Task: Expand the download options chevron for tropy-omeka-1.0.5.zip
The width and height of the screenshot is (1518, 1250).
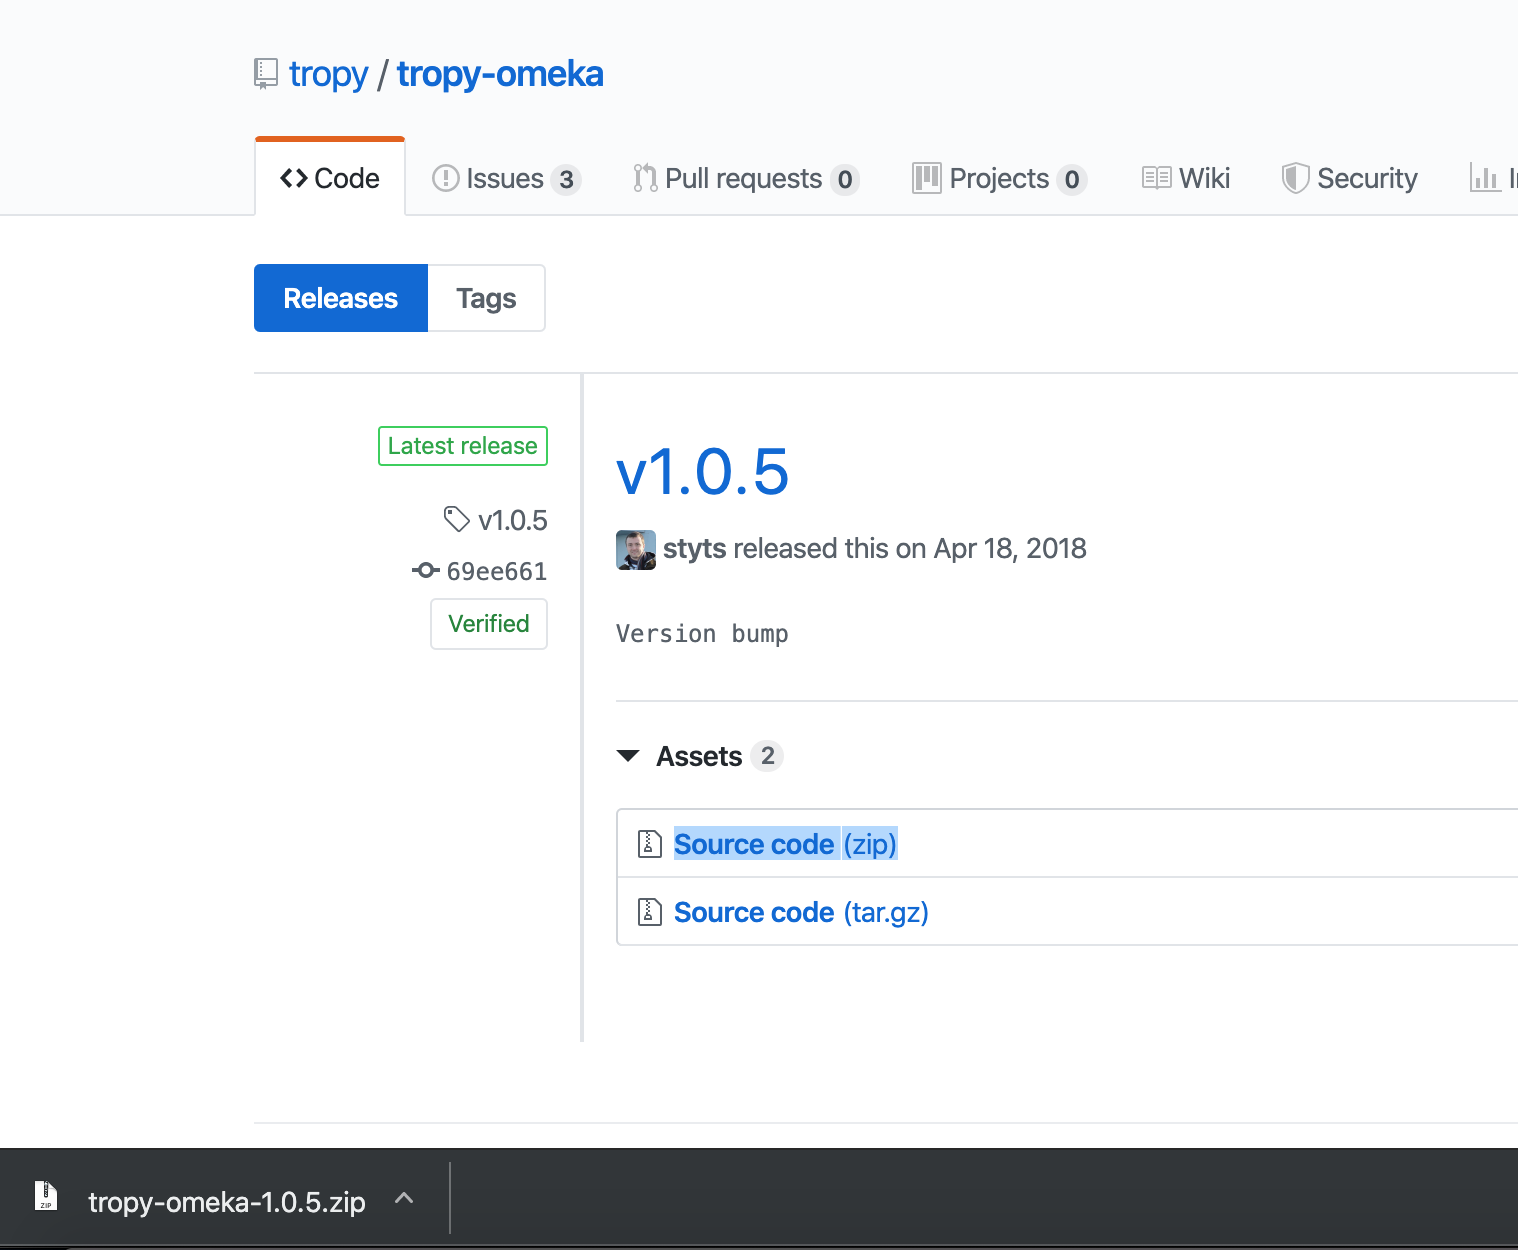Action: [404, 1198]
